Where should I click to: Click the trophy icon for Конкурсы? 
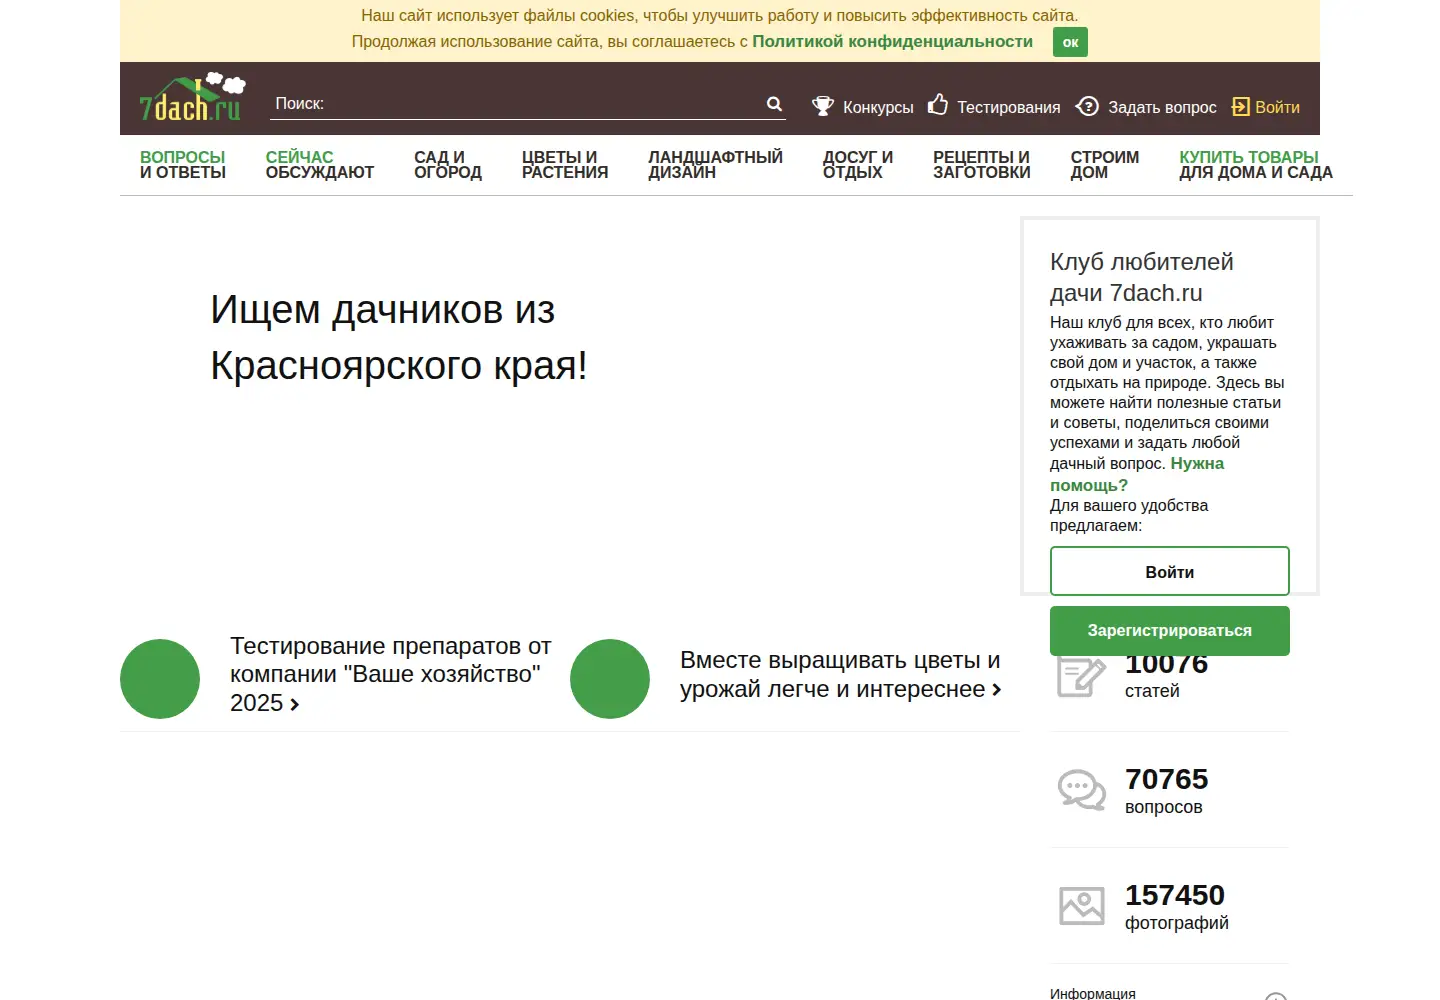(x=823, y=106)
